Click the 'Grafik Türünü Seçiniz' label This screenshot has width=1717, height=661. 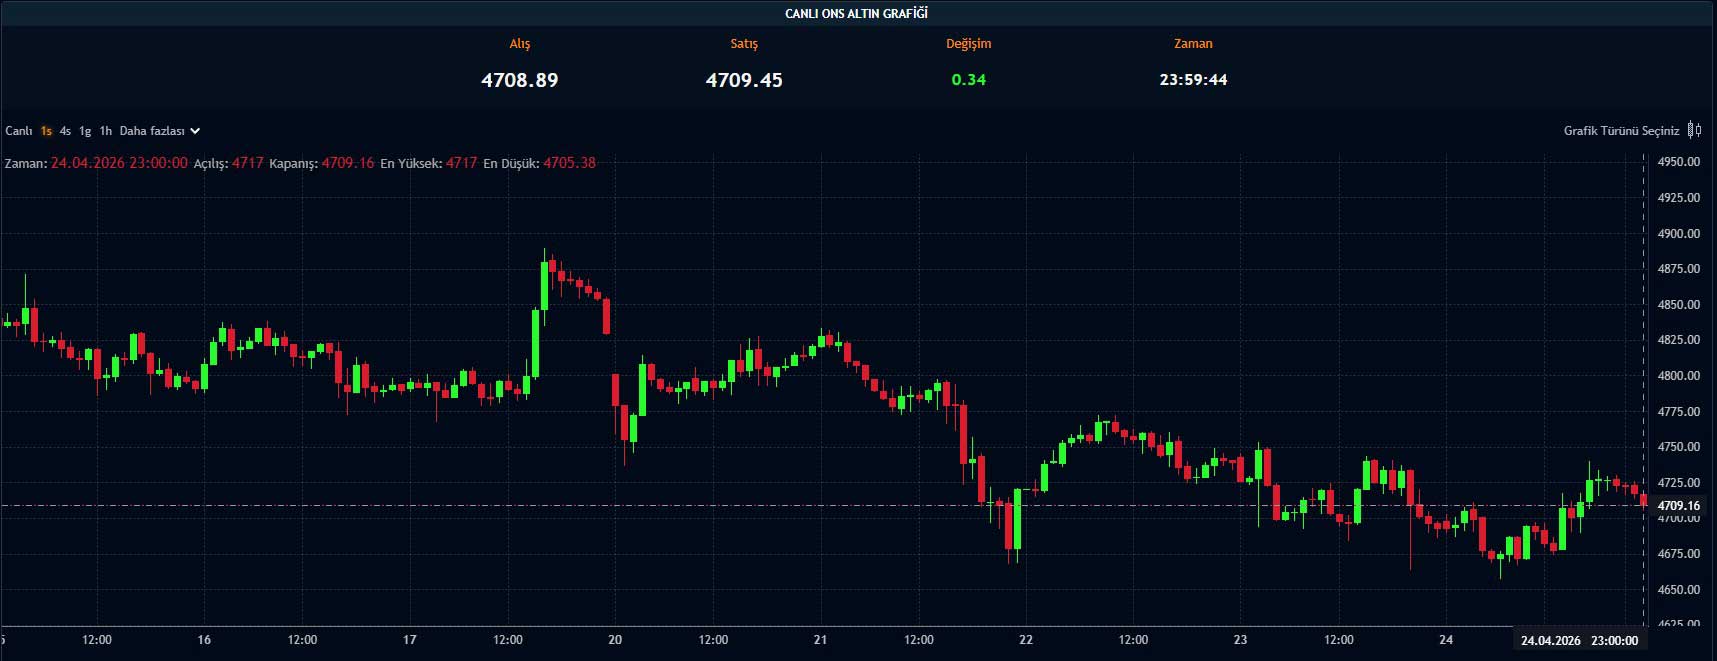click(1621, 131)
